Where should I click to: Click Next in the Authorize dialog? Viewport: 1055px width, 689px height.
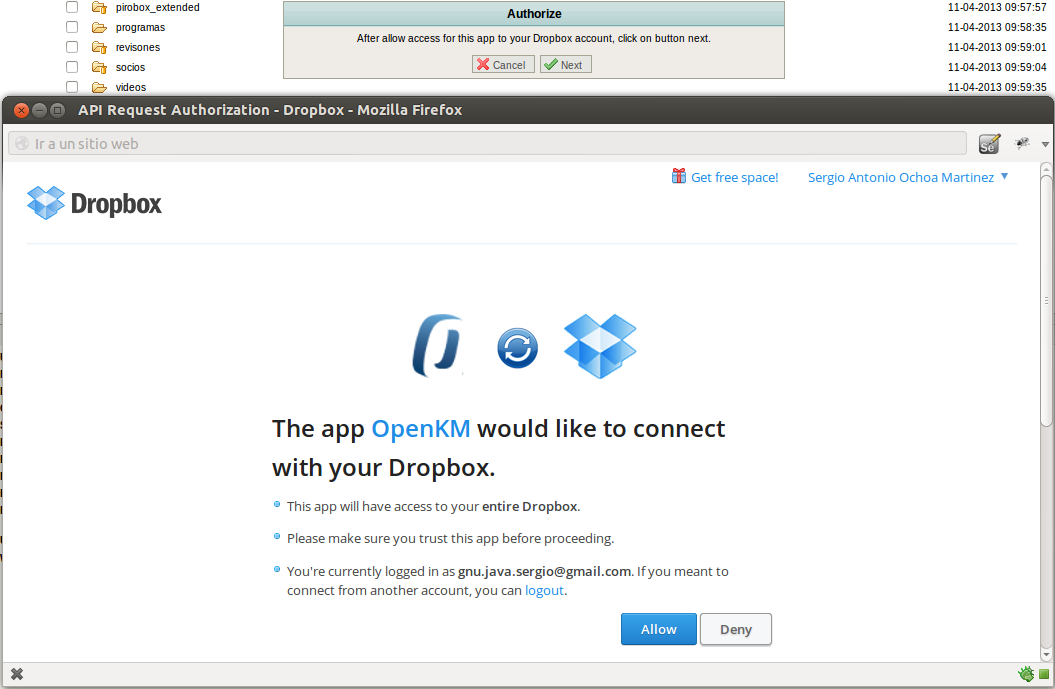pos(566,65)
